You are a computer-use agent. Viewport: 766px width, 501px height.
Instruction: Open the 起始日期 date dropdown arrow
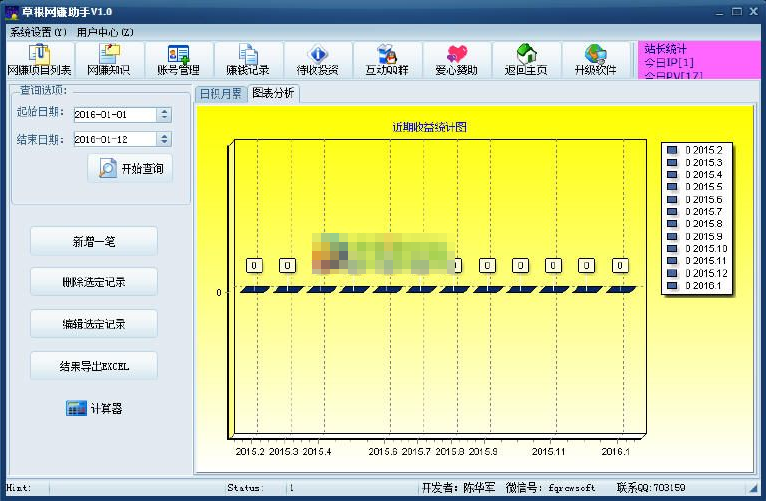(x=164, y=115)
